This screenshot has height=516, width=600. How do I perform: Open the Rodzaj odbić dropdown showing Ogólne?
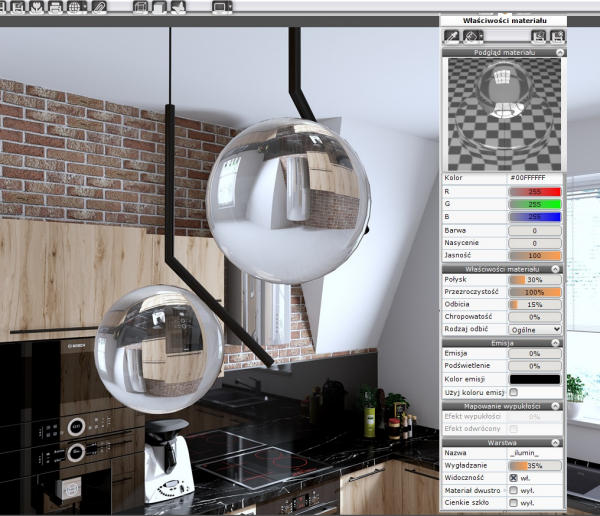point(535,330)
